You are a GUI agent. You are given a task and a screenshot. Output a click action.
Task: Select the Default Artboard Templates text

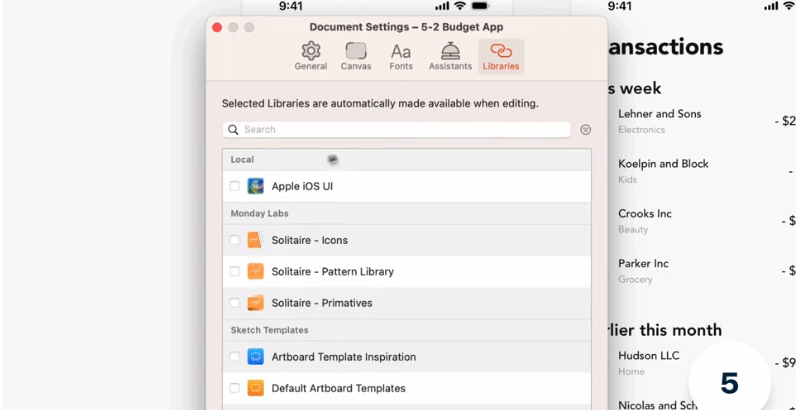[x=339, y=389]
